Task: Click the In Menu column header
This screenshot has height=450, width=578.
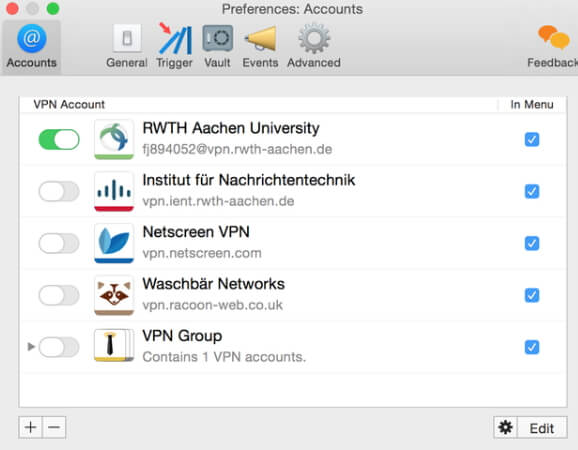Action: point(532,105)
